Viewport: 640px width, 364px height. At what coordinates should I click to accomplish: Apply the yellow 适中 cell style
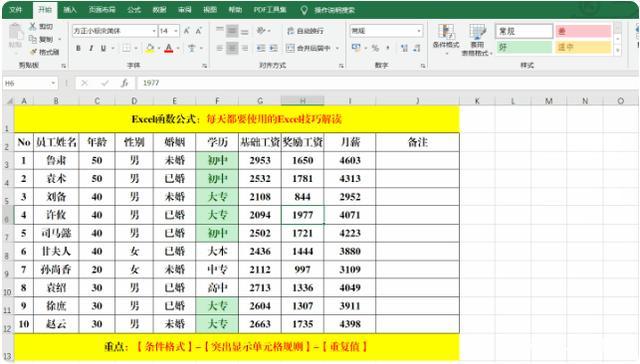point(583,47)
